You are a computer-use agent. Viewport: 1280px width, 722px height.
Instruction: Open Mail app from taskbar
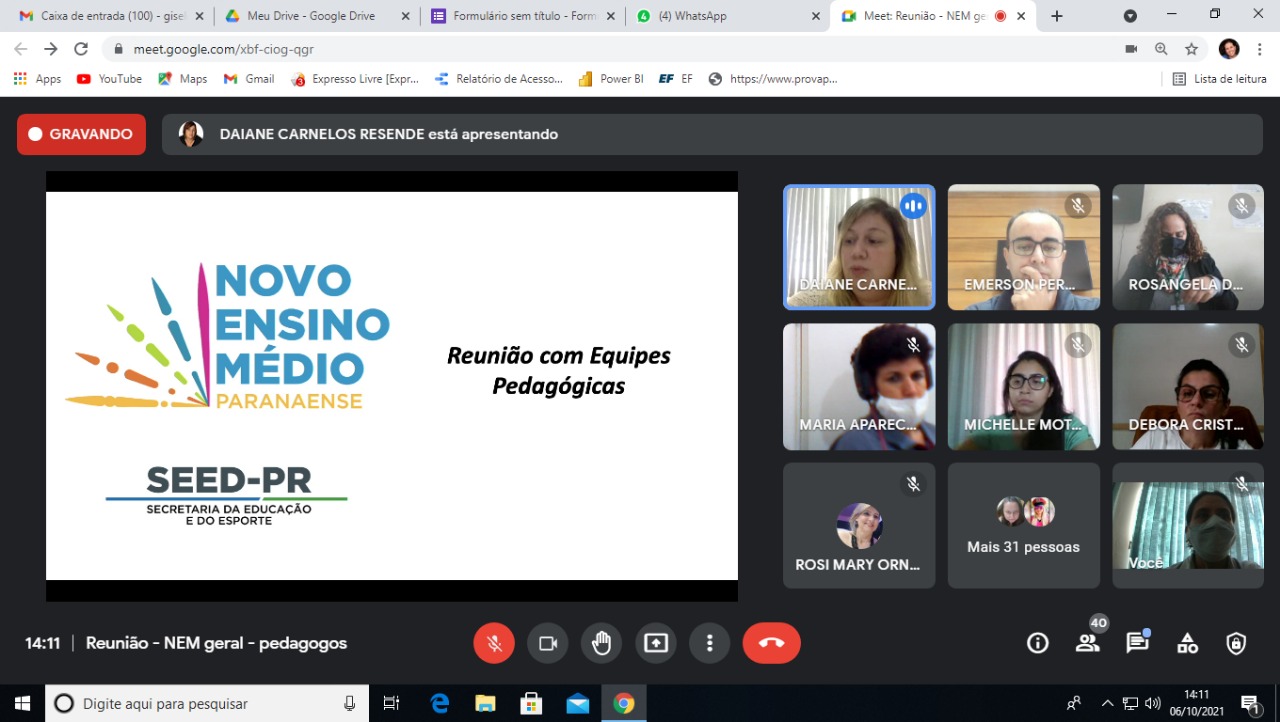point(577,703)
